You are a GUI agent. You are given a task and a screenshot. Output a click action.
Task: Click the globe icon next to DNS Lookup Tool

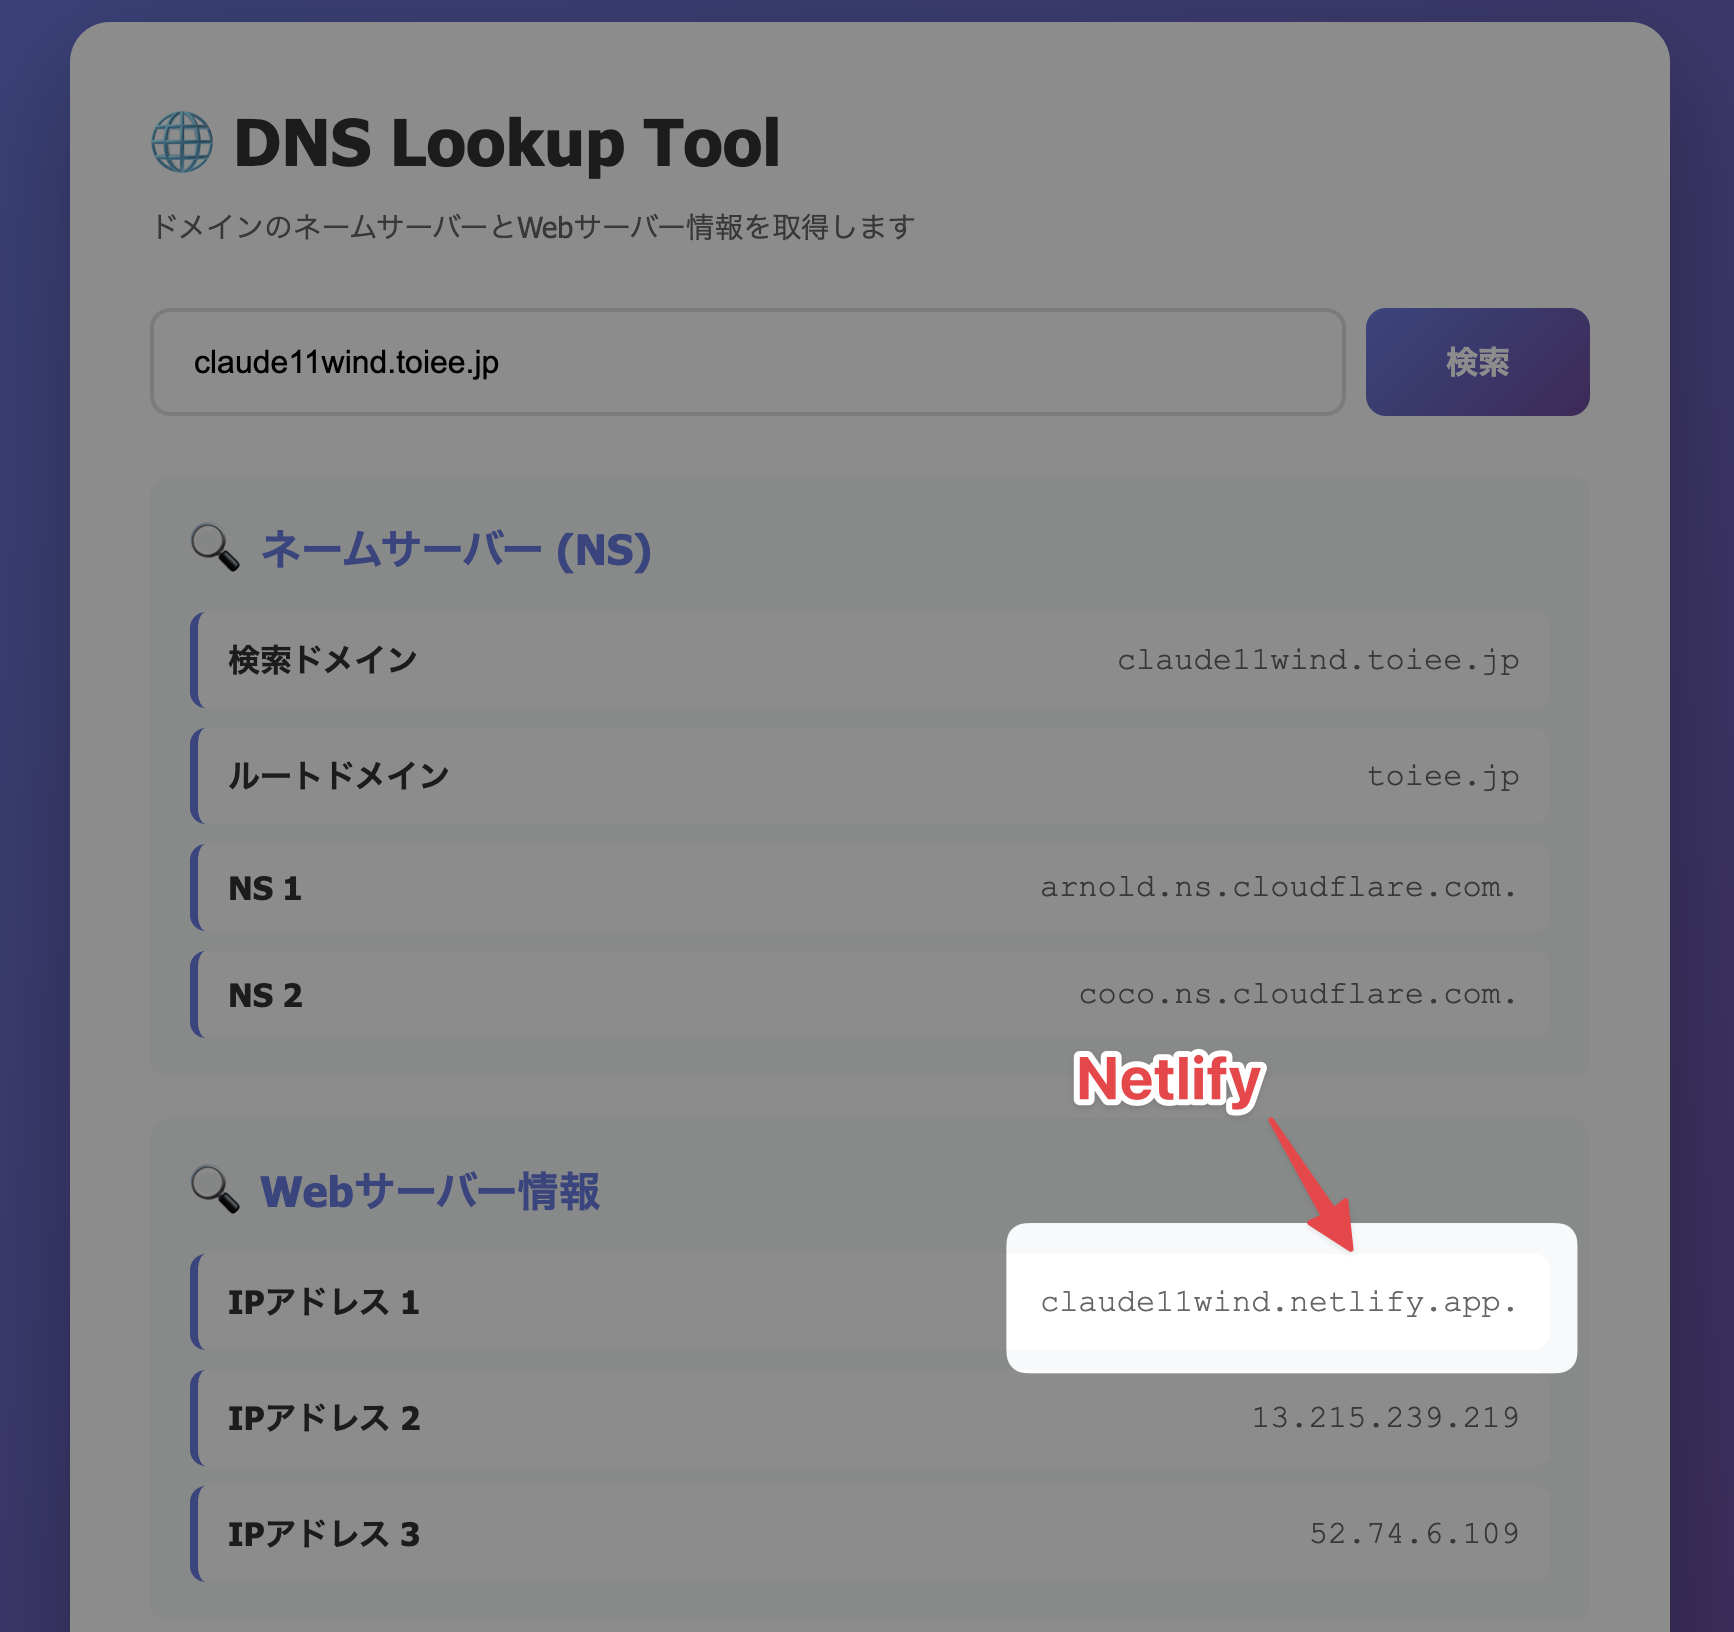pyautogui.click(x=182, y=141)
